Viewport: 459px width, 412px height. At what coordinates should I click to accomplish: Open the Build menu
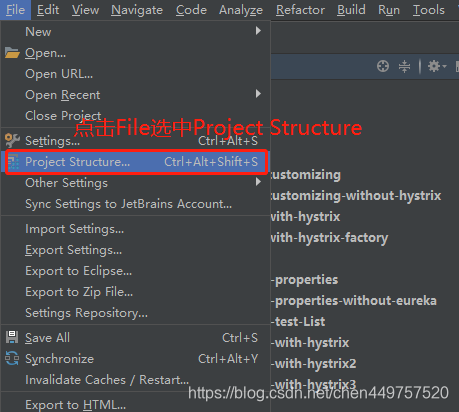(351, 10)
